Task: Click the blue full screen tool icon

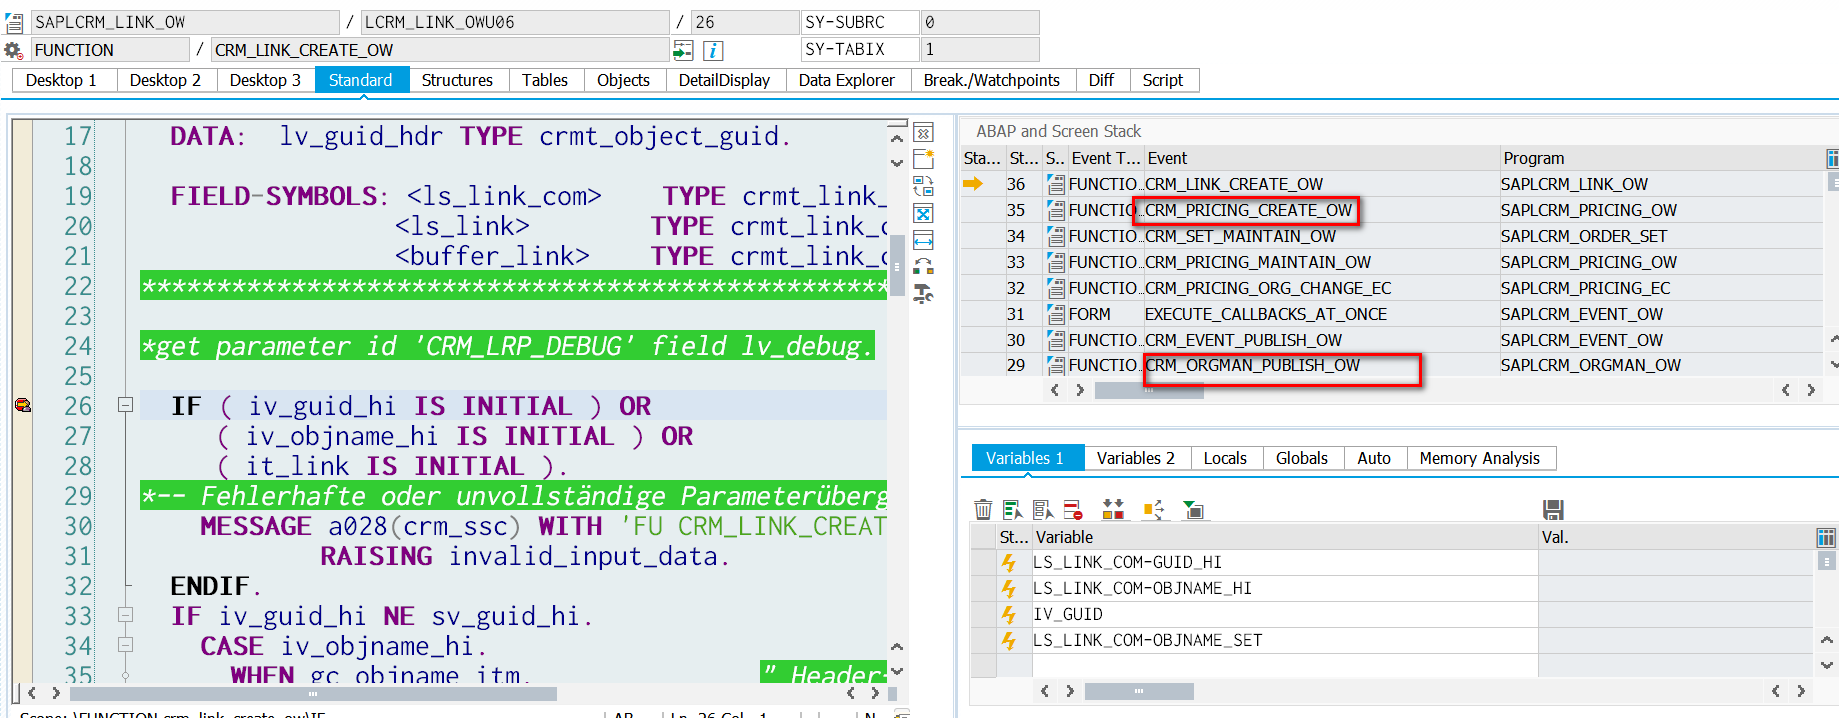Action: tap(923, 213)
